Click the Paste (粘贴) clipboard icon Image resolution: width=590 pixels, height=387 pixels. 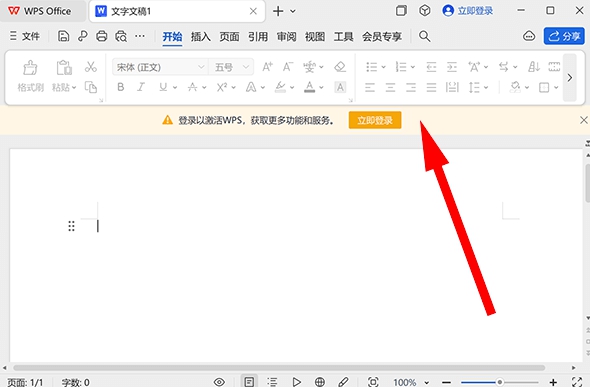point(64,68)
